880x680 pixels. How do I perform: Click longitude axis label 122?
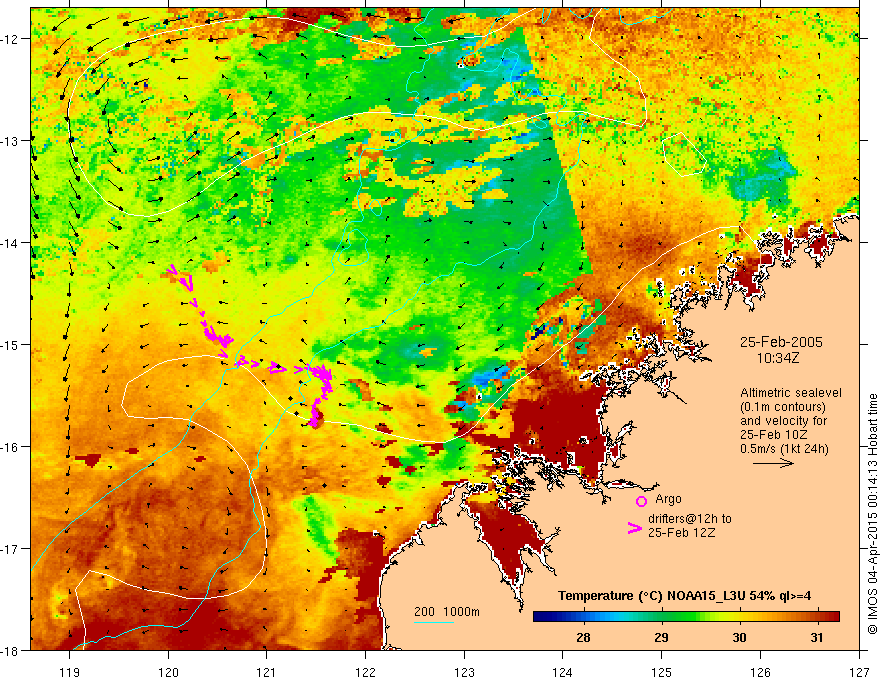(x=365, y=672)
